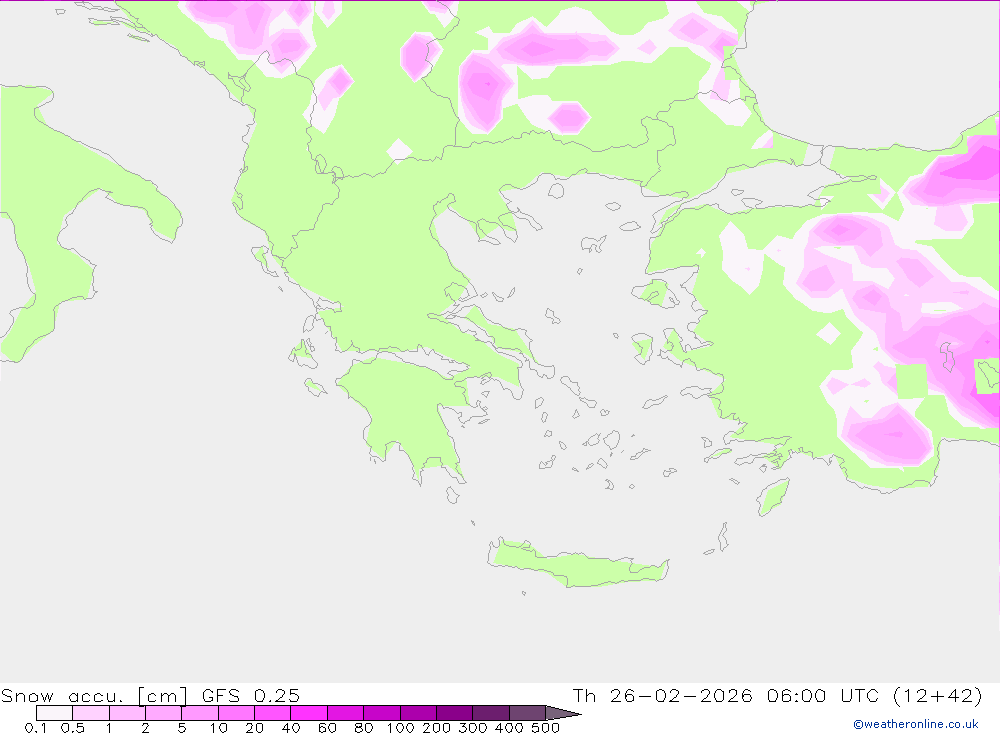Click the "80" legend label
Image resolution: width=1000 pixels, height=733 pixels.
click(364, 727)
